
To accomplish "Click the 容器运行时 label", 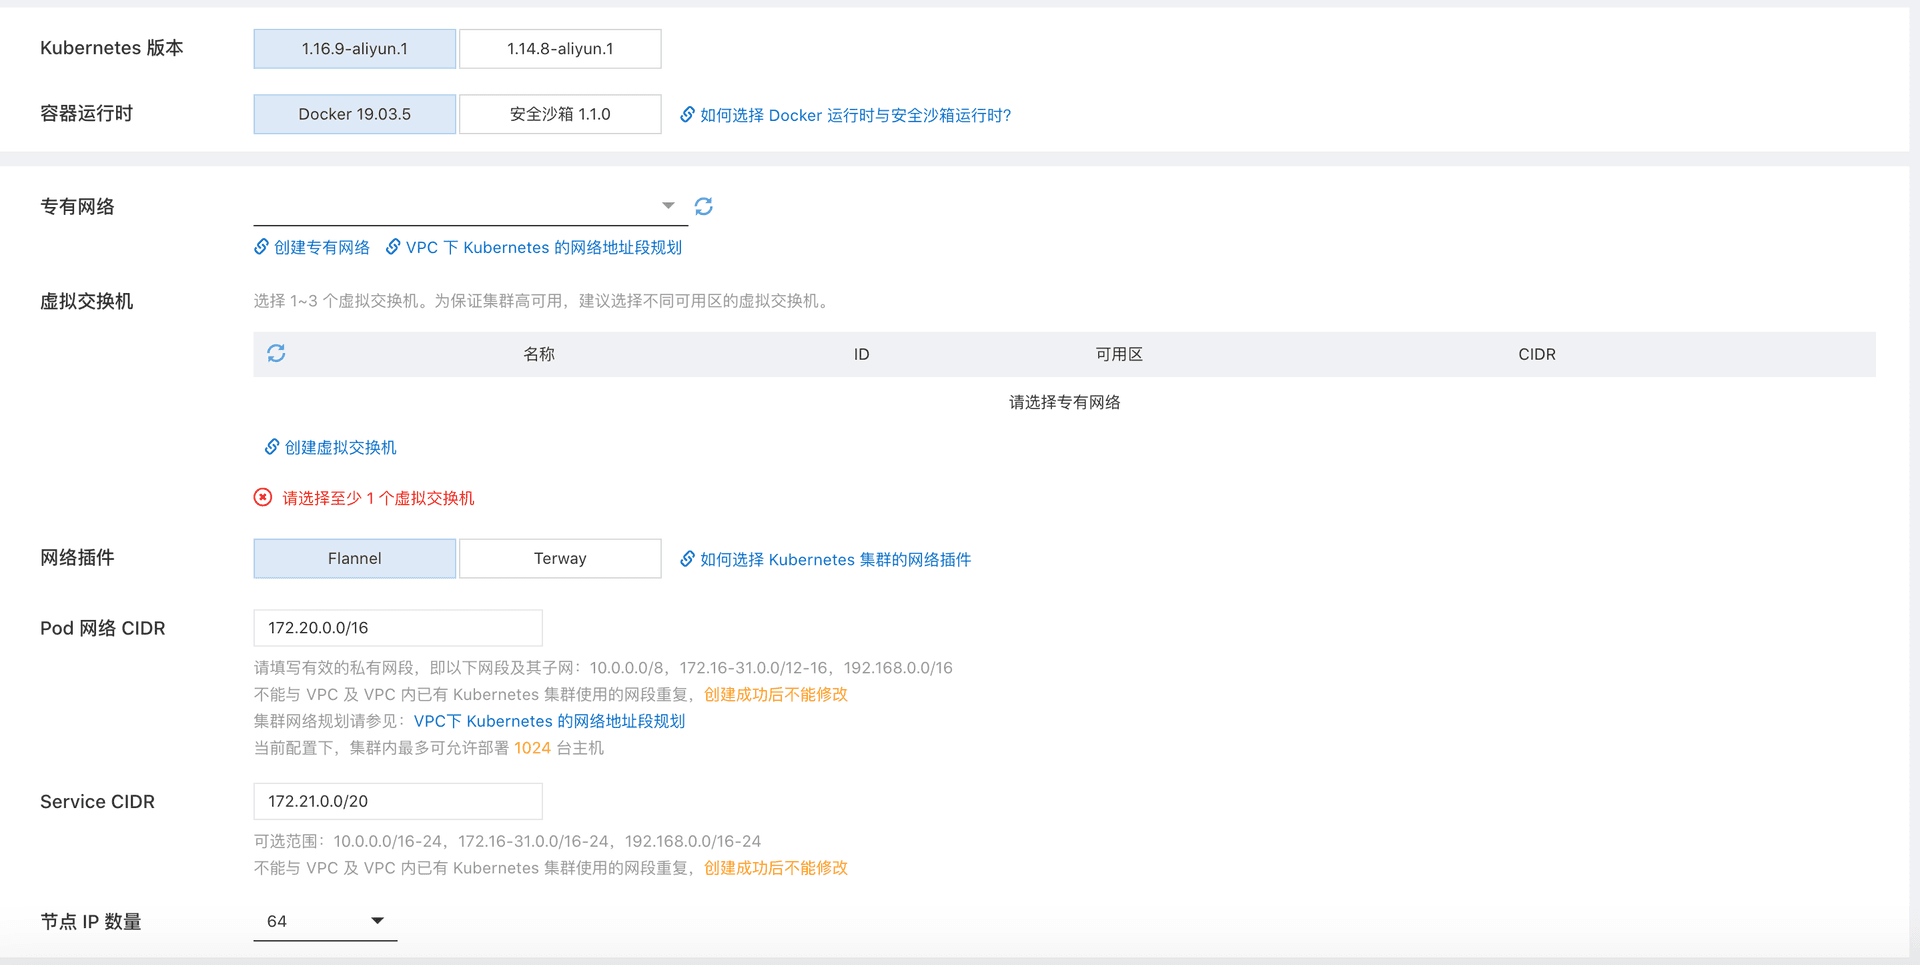I will 86,113.
